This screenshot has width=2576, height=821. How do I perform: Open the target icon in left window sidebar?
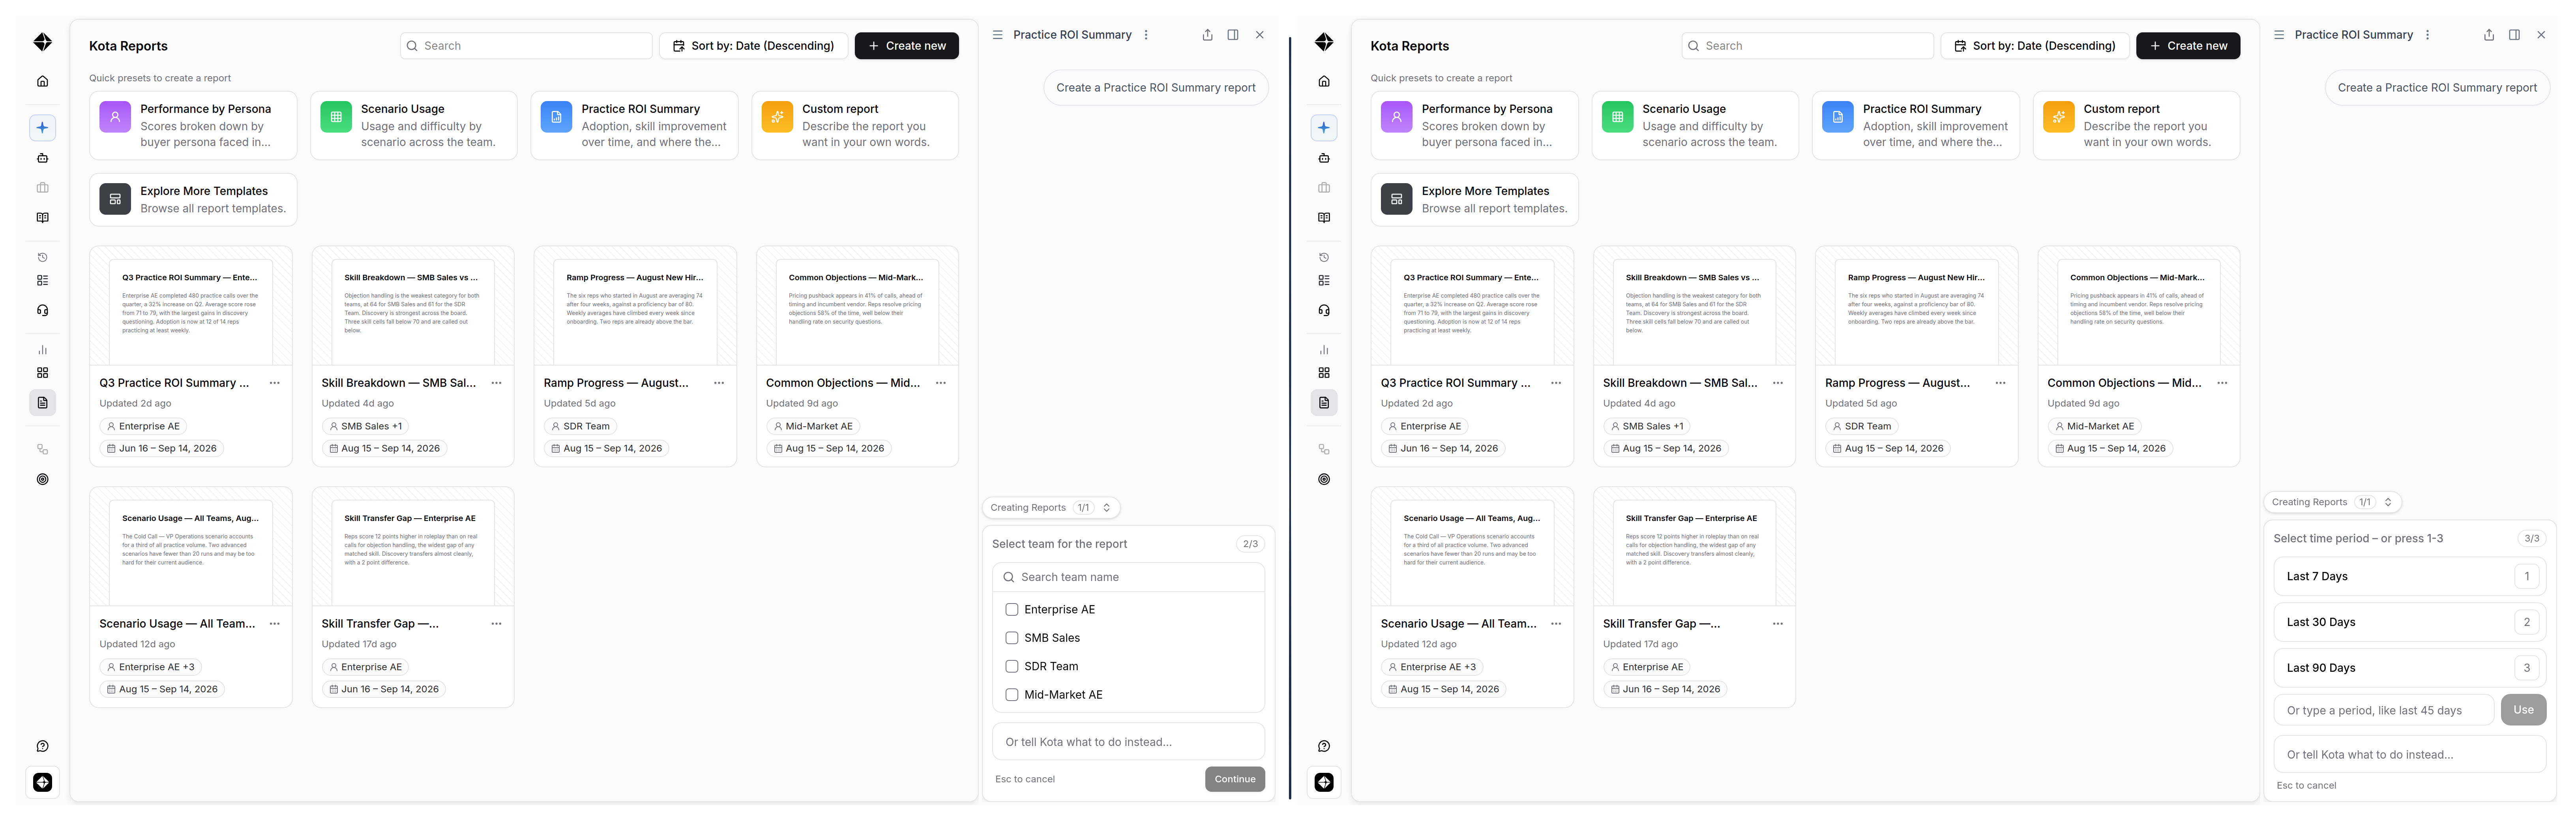click(x=42, y=480)
